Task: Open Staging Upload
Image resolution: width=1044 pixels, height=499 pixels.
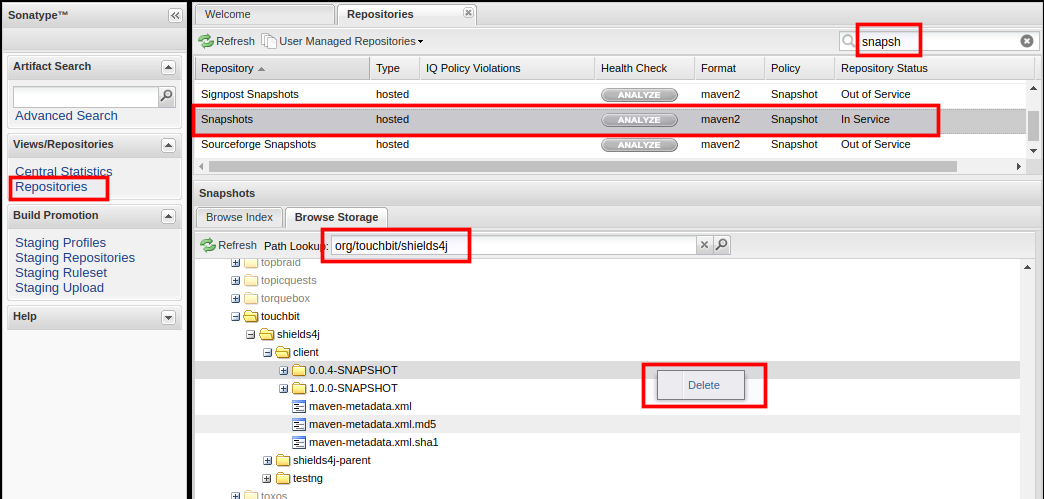Action: (59, 288)
